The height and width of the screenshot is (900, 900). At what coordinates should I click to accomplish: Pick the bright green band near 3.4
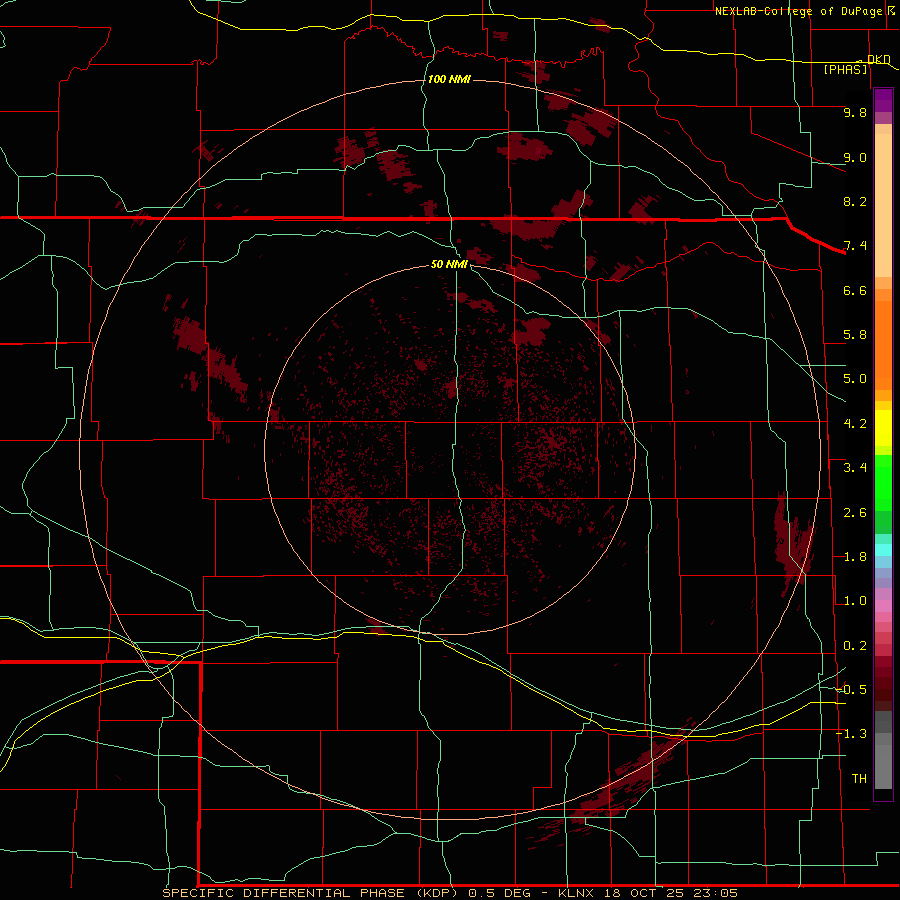pyautogui.click(x=883, y=483)
